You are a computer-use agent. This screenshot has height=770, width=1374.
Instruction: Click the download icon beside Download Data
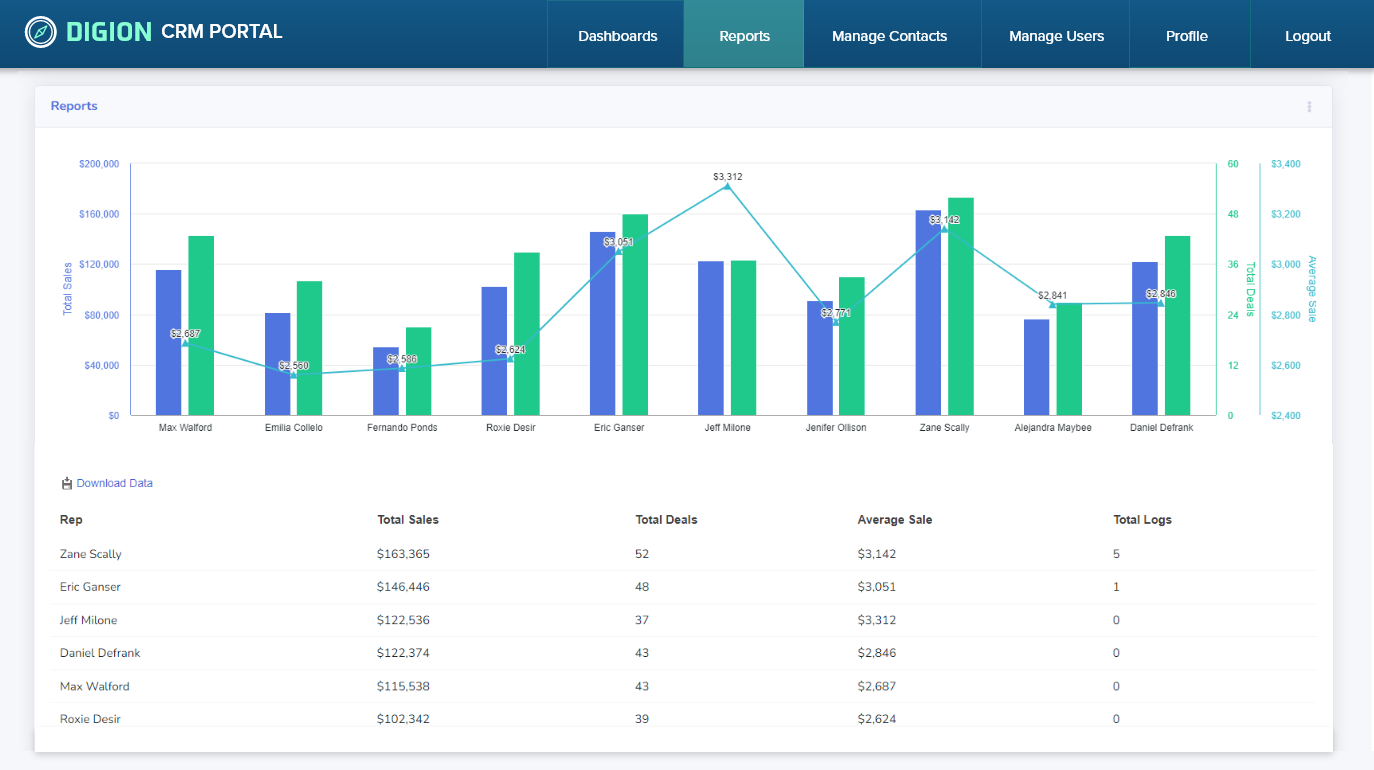click(66, 483)
